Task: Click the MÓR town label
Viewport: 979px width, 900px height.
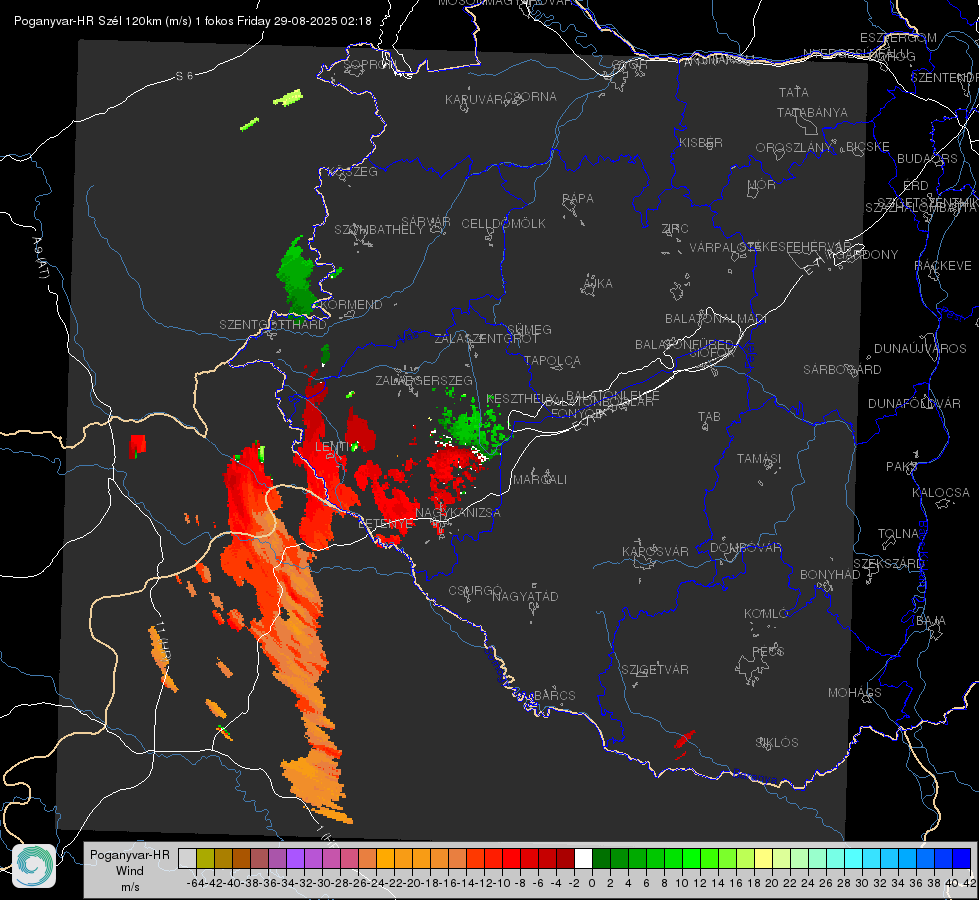Action: (762, 184)
